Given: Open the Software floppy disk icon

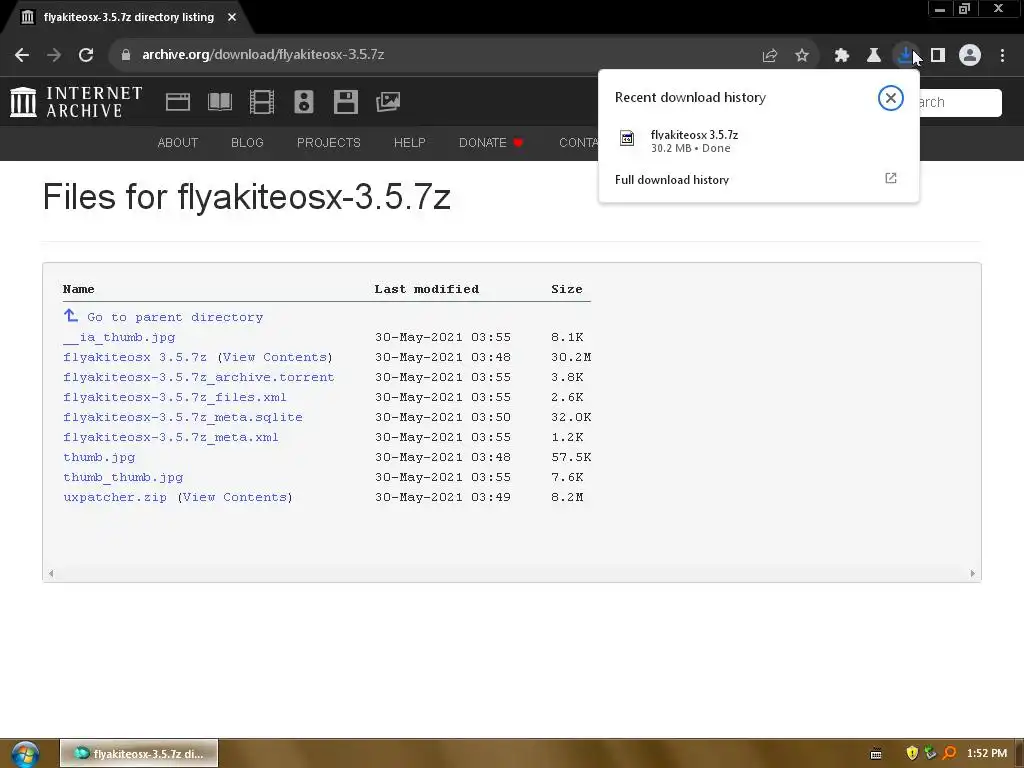Looking at the screenshot, I should tap(345, 102).
